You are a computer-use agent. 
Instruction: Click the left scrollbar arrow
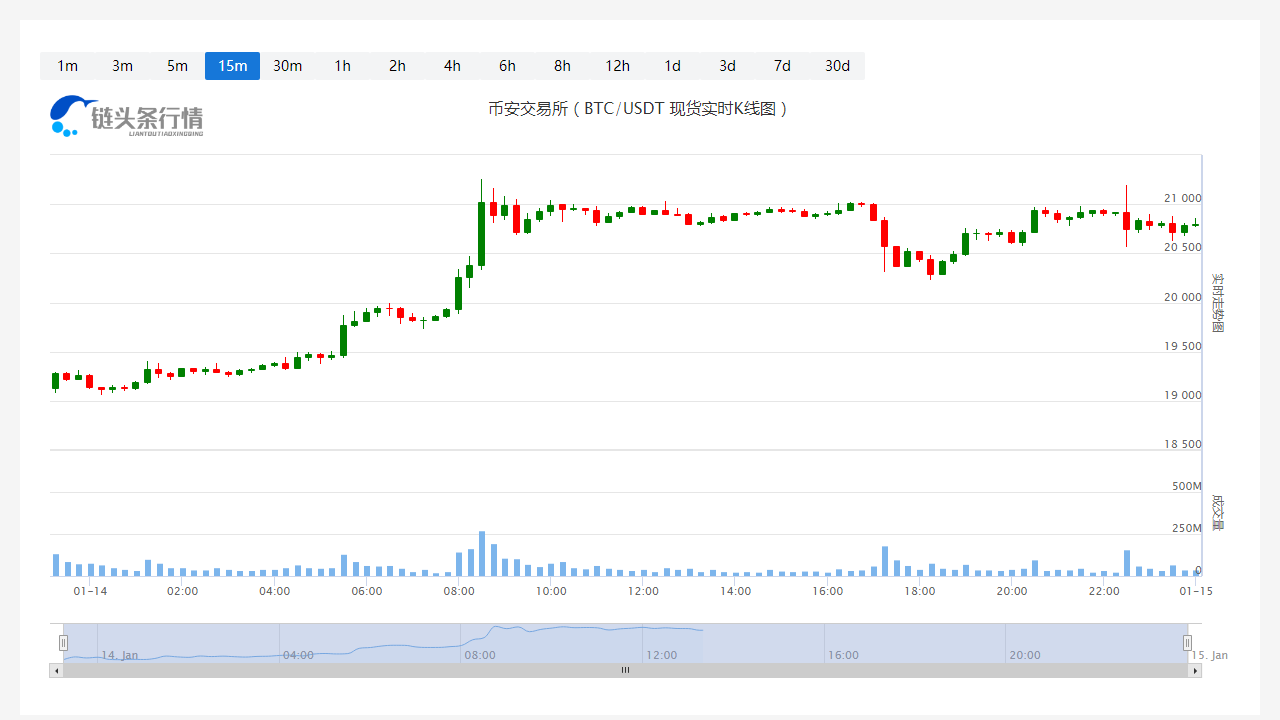point(56,670)
